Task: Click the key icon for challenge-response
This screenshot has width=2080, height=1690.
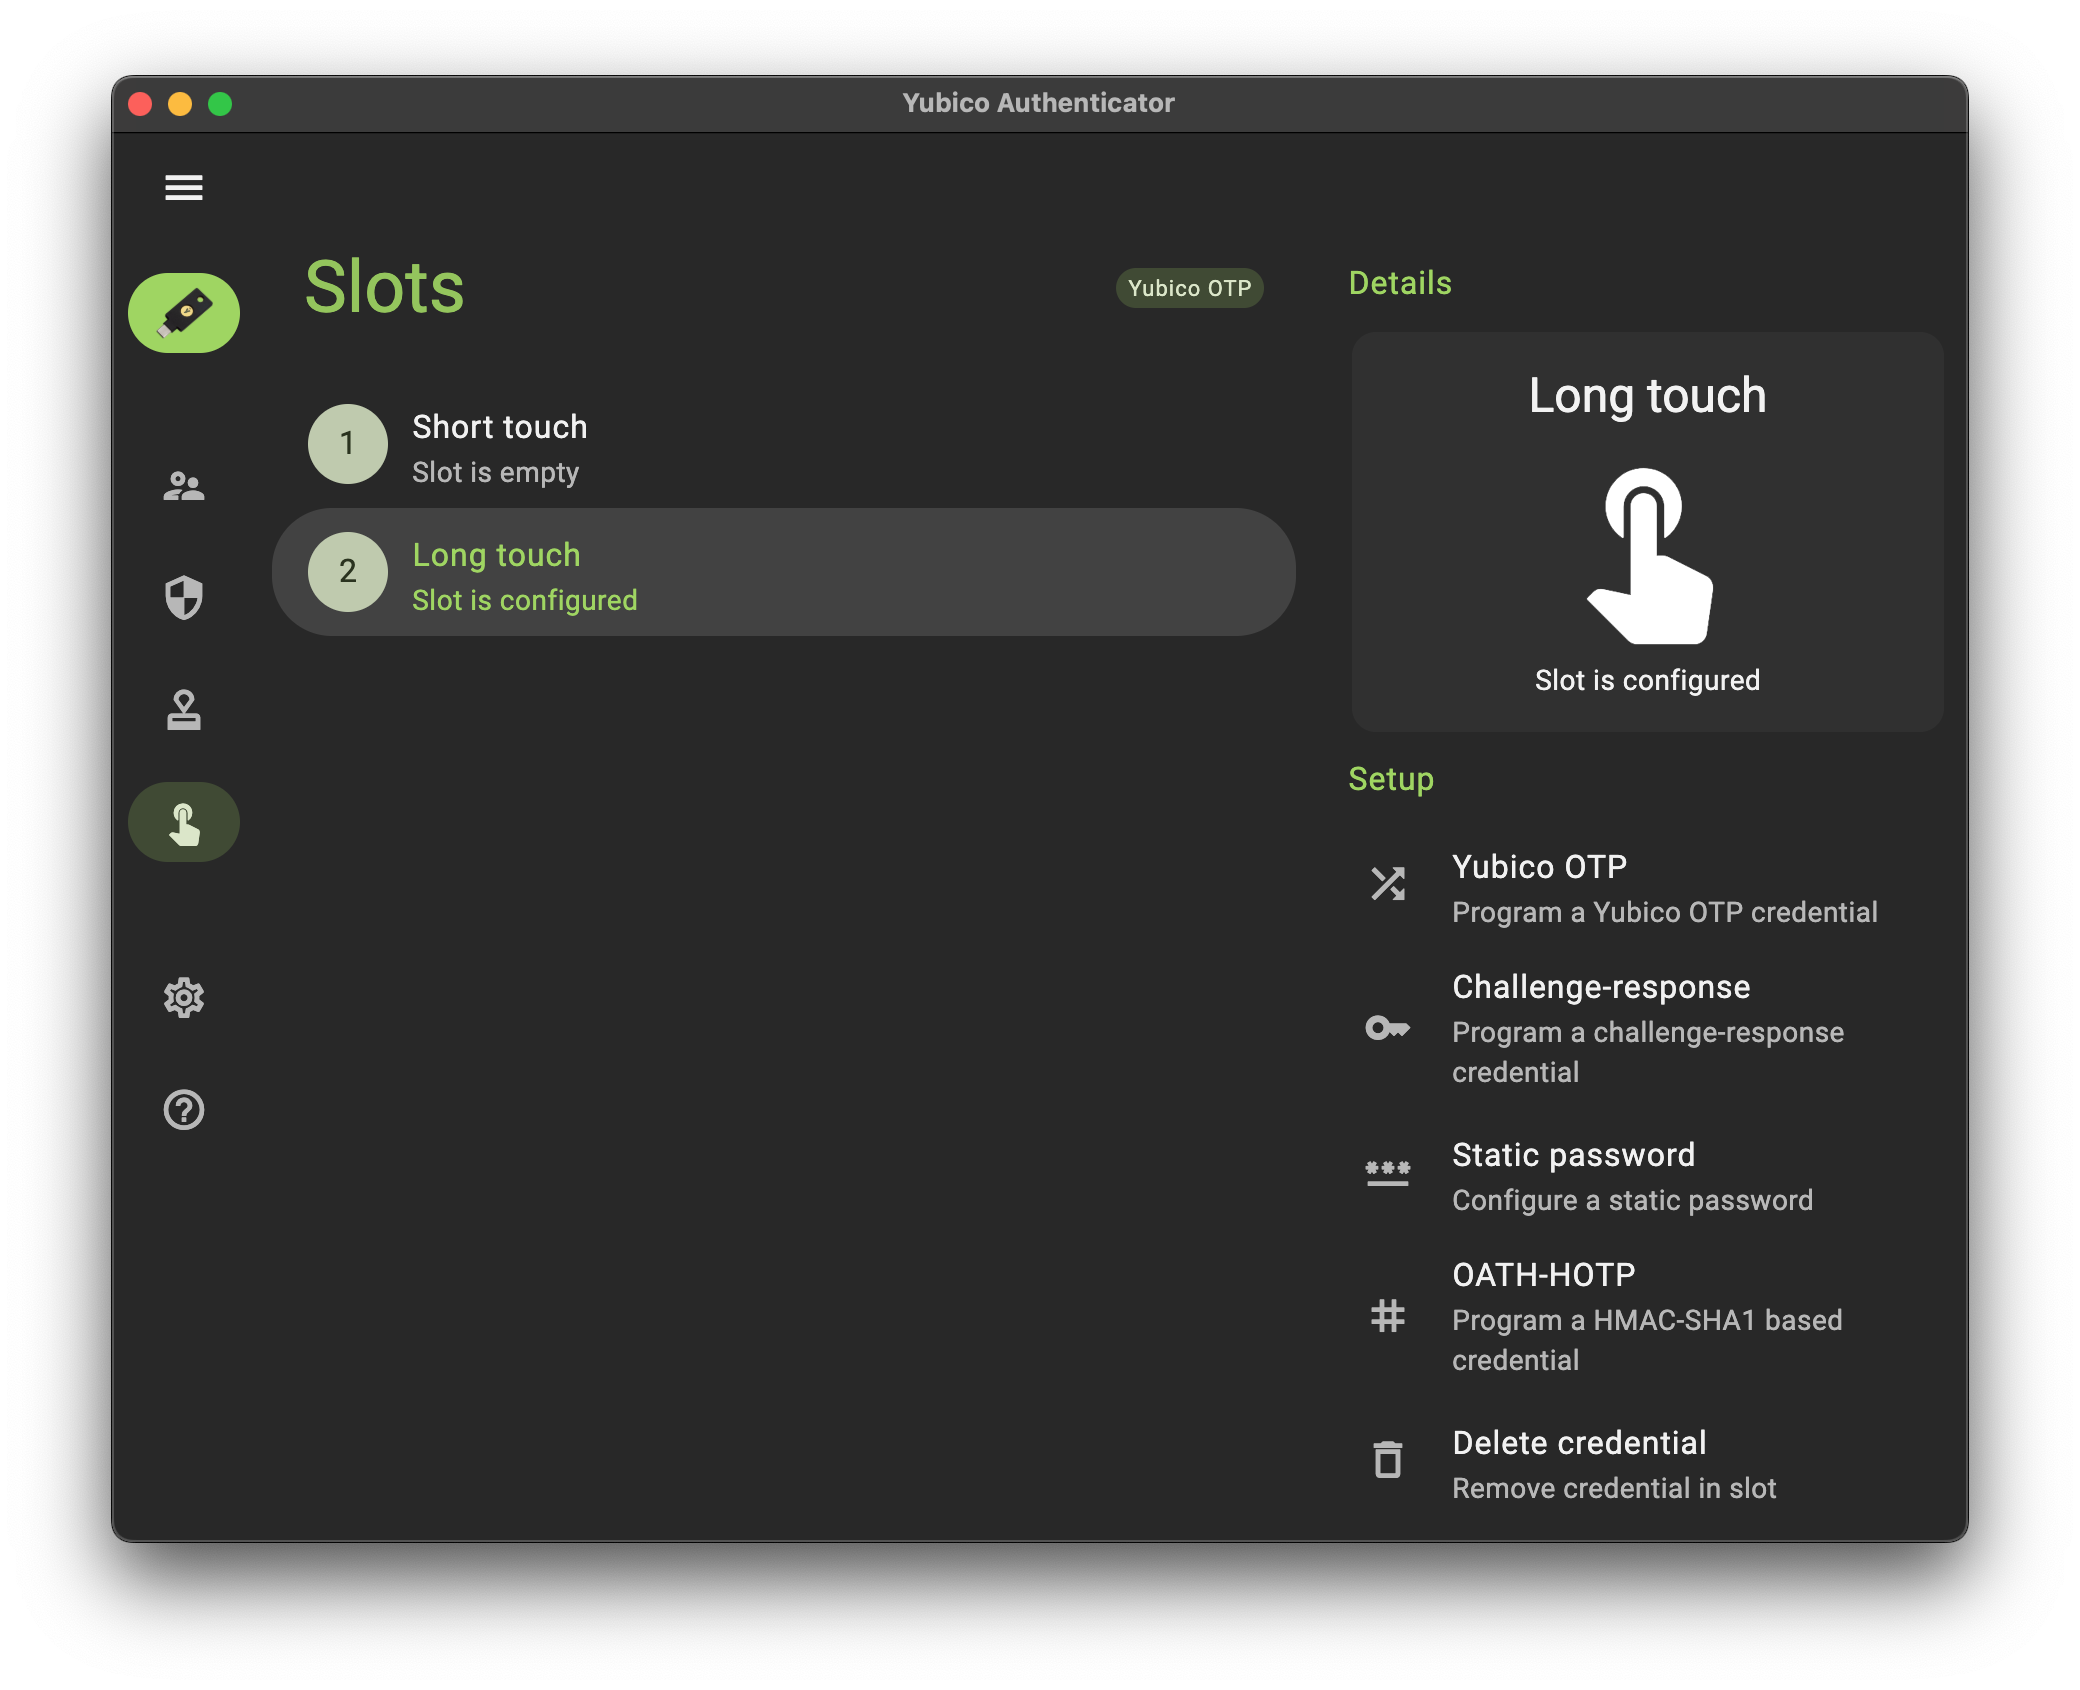Action: [1388, 1028]
